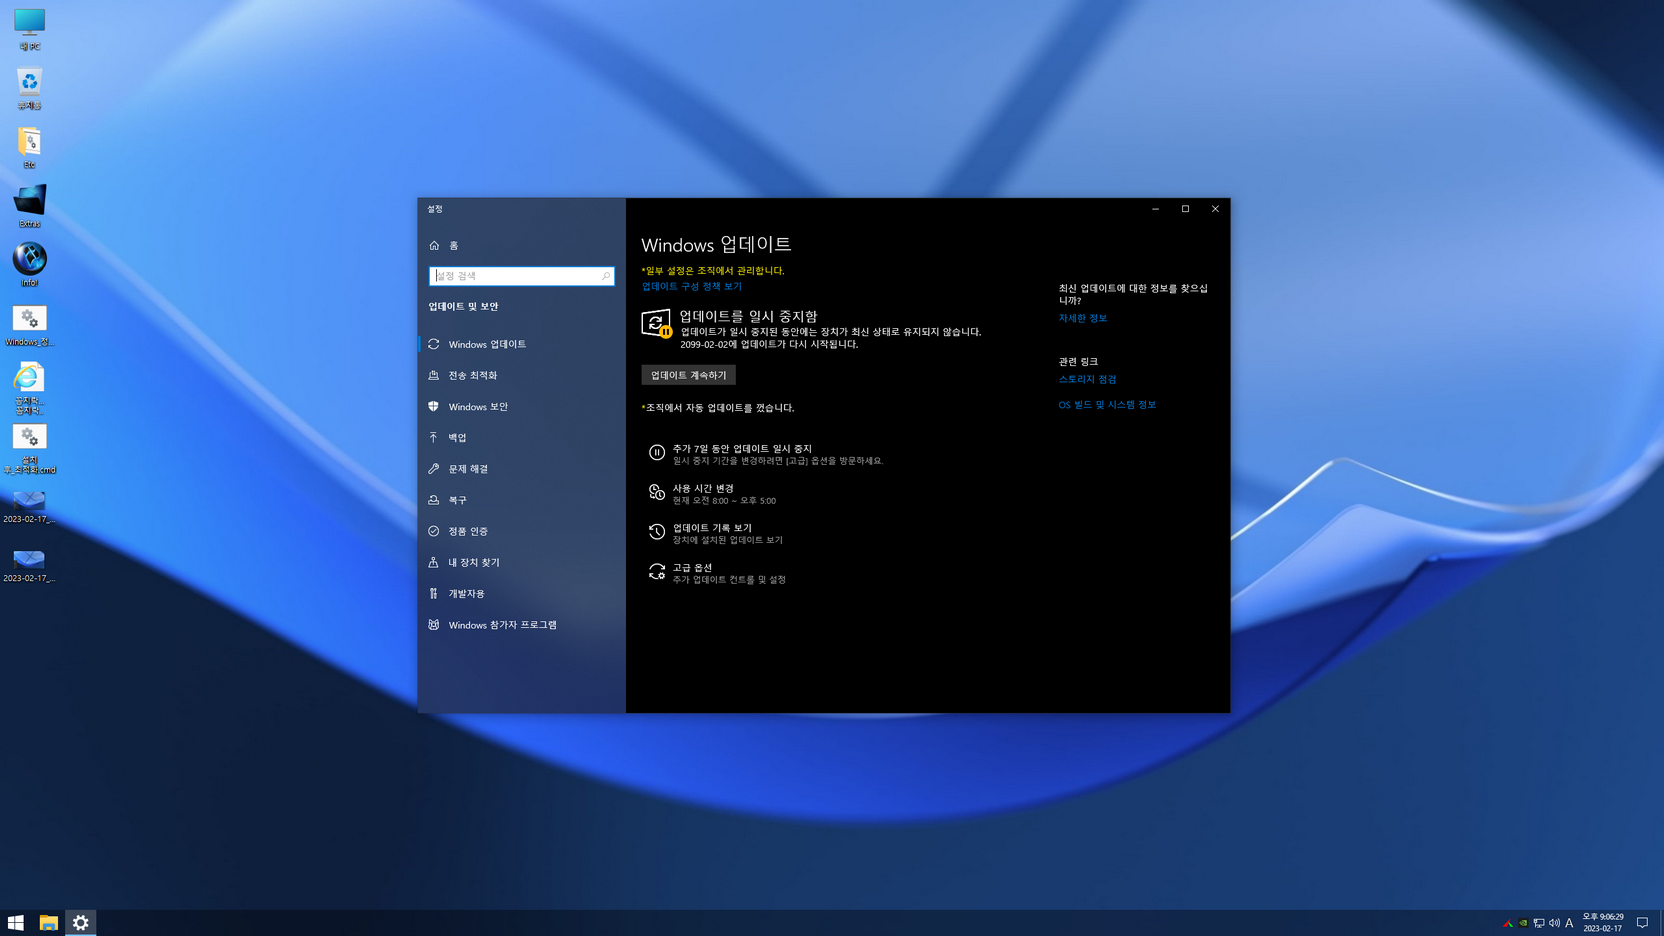Select the Internet Explorer shortcut desktop icon
This screenshot has height=936, width=1664.
(x=29, y=388)
